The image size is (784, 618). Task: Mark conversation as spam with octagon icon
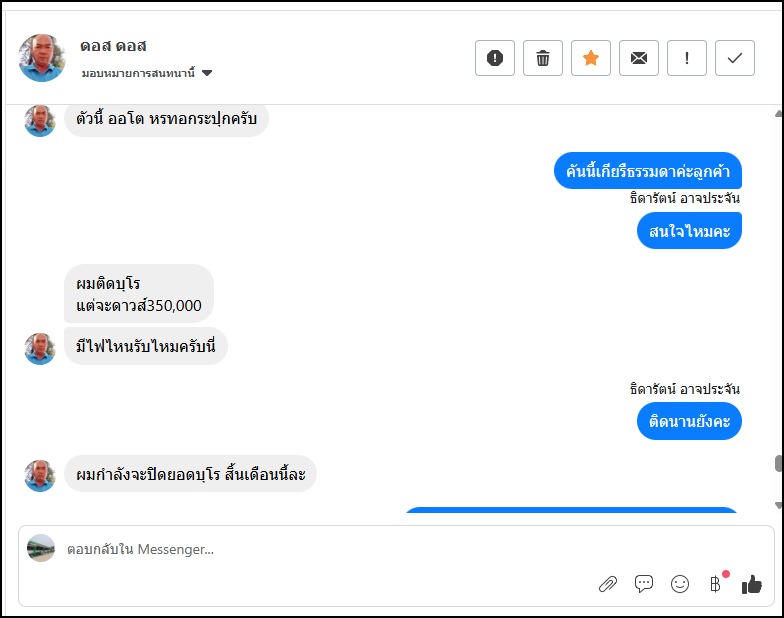[495, 58]
